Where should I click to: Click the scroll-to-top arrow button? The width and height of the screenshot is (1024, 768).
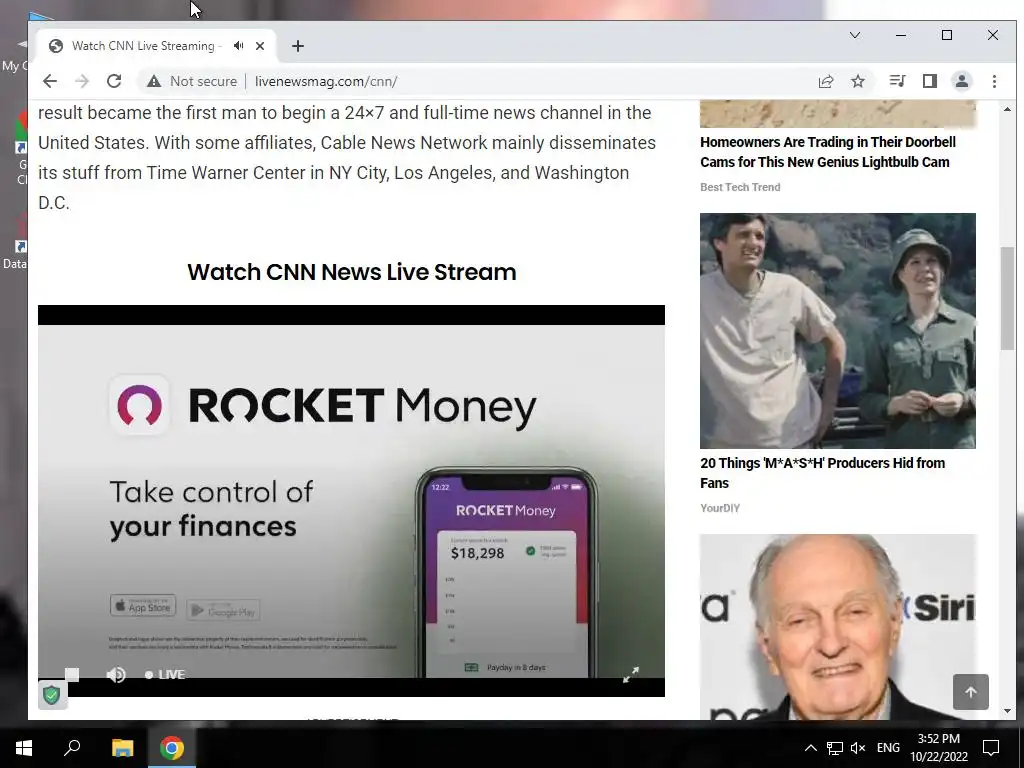(x=970, y=692)
